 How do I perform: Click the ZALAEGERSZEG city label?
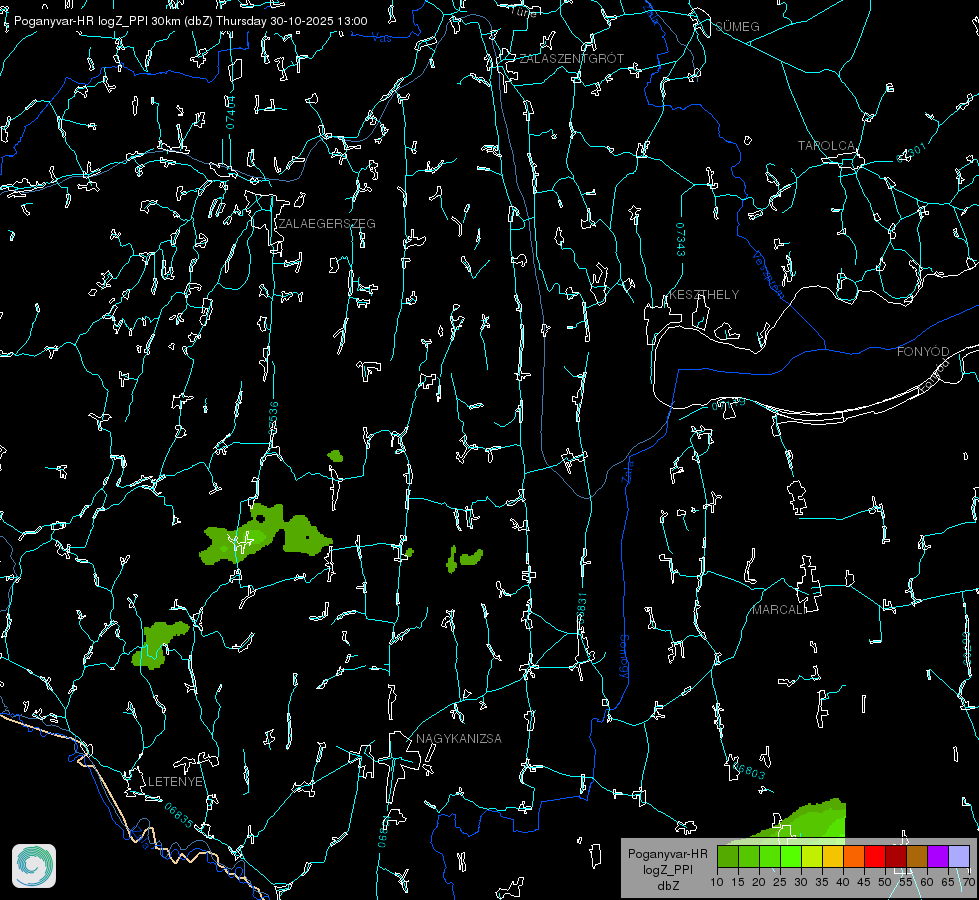327,224
